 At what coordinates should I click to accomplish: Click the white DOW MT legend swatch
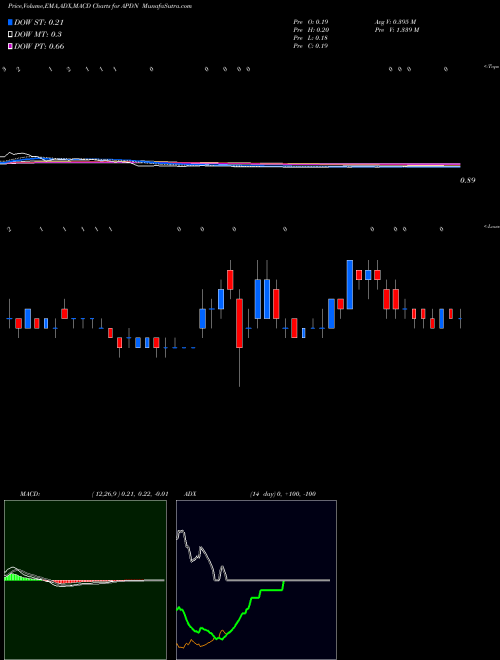10,34
